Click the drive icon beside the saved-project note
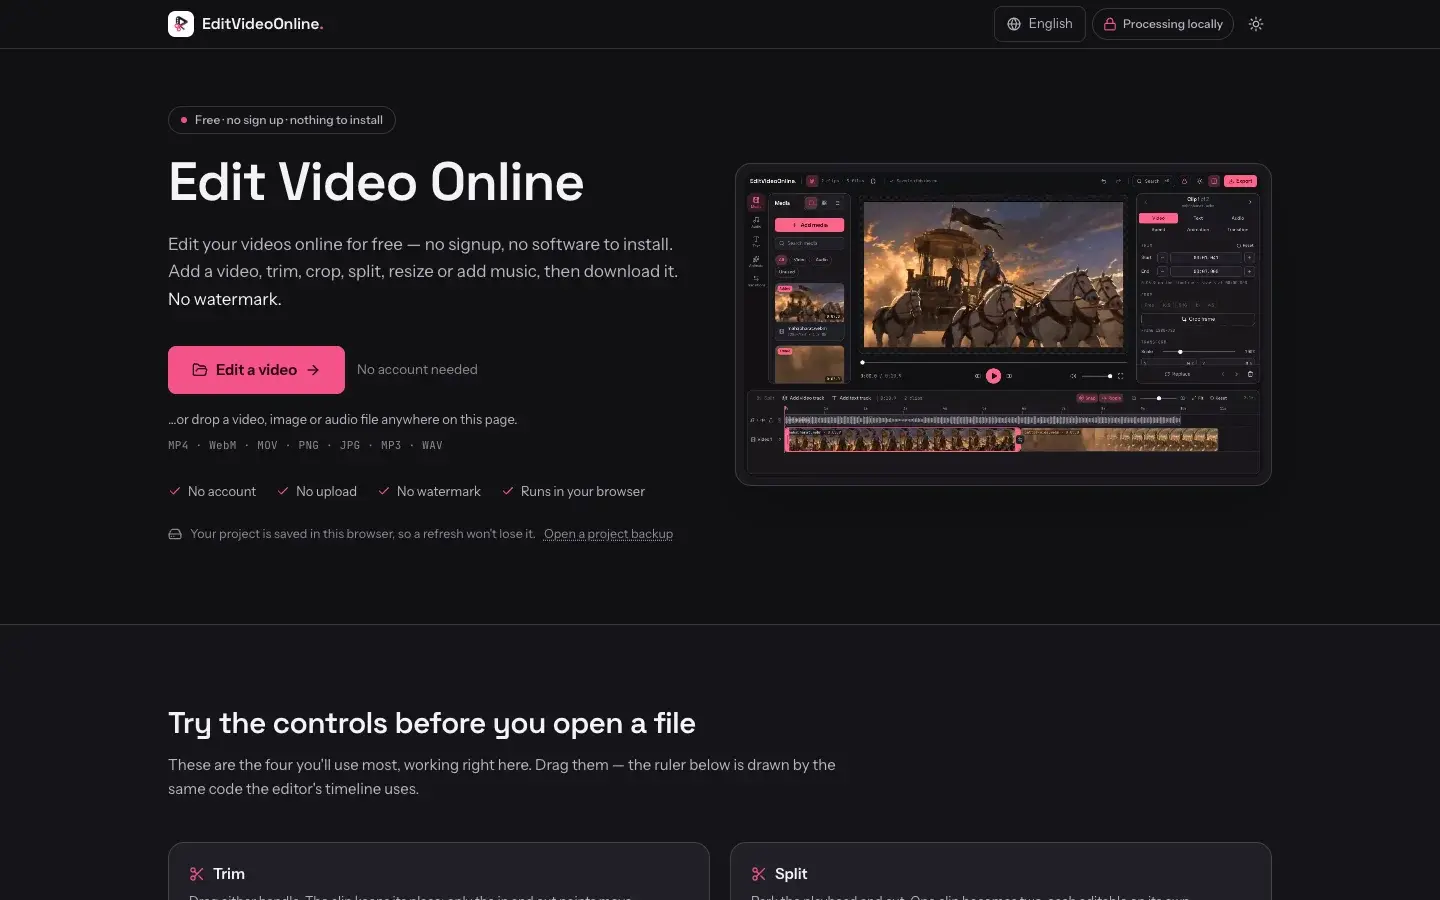Image resolution: width=1440 pixels, height=900 pixels. point(175,534)
